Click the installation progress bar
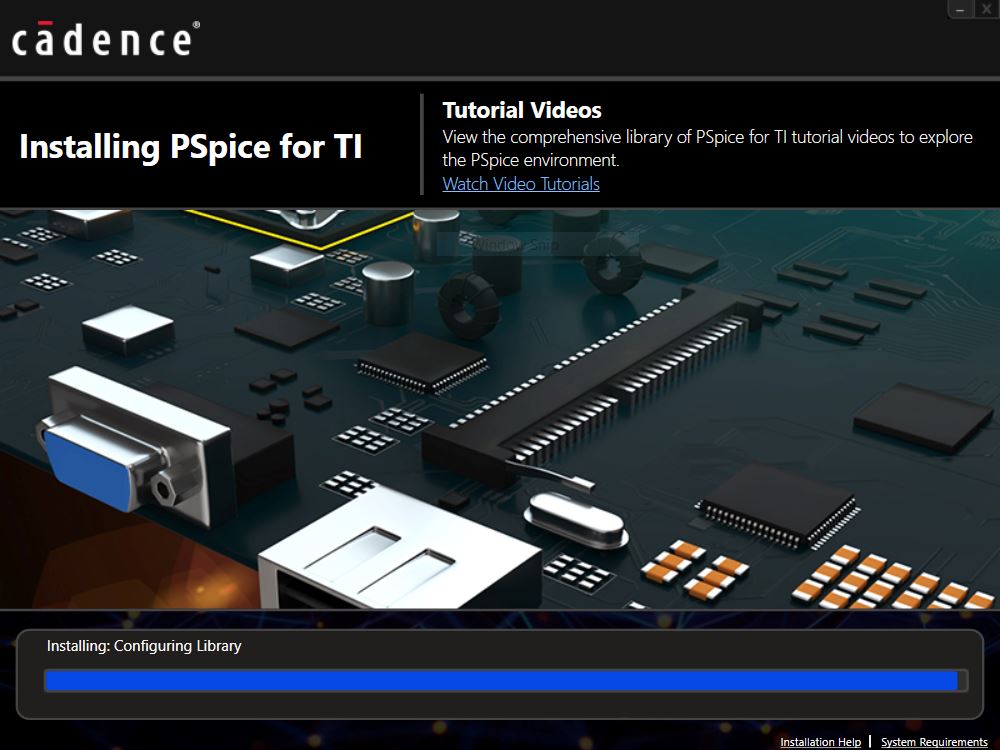1000x750 pixels. (x=506, y=680)
